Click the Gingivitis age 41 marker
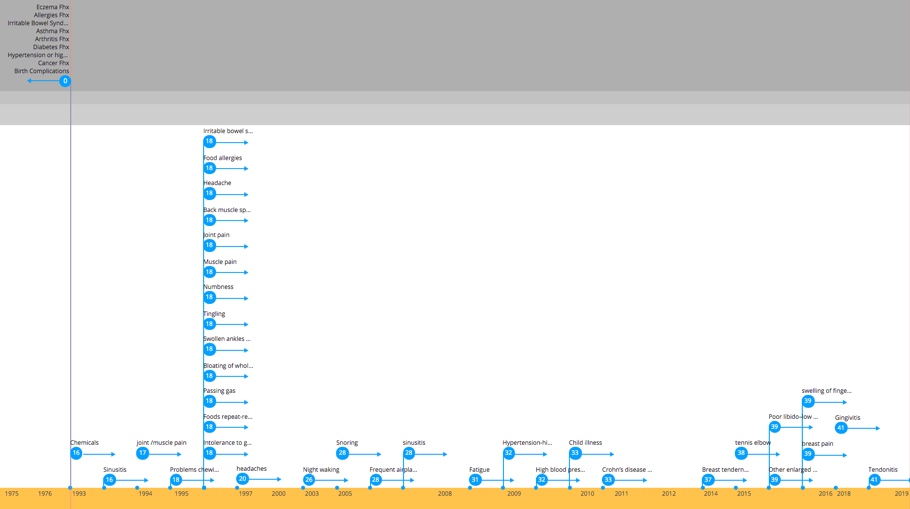The height and width of the screenshot is (509, 910). [x=841, y=428]
